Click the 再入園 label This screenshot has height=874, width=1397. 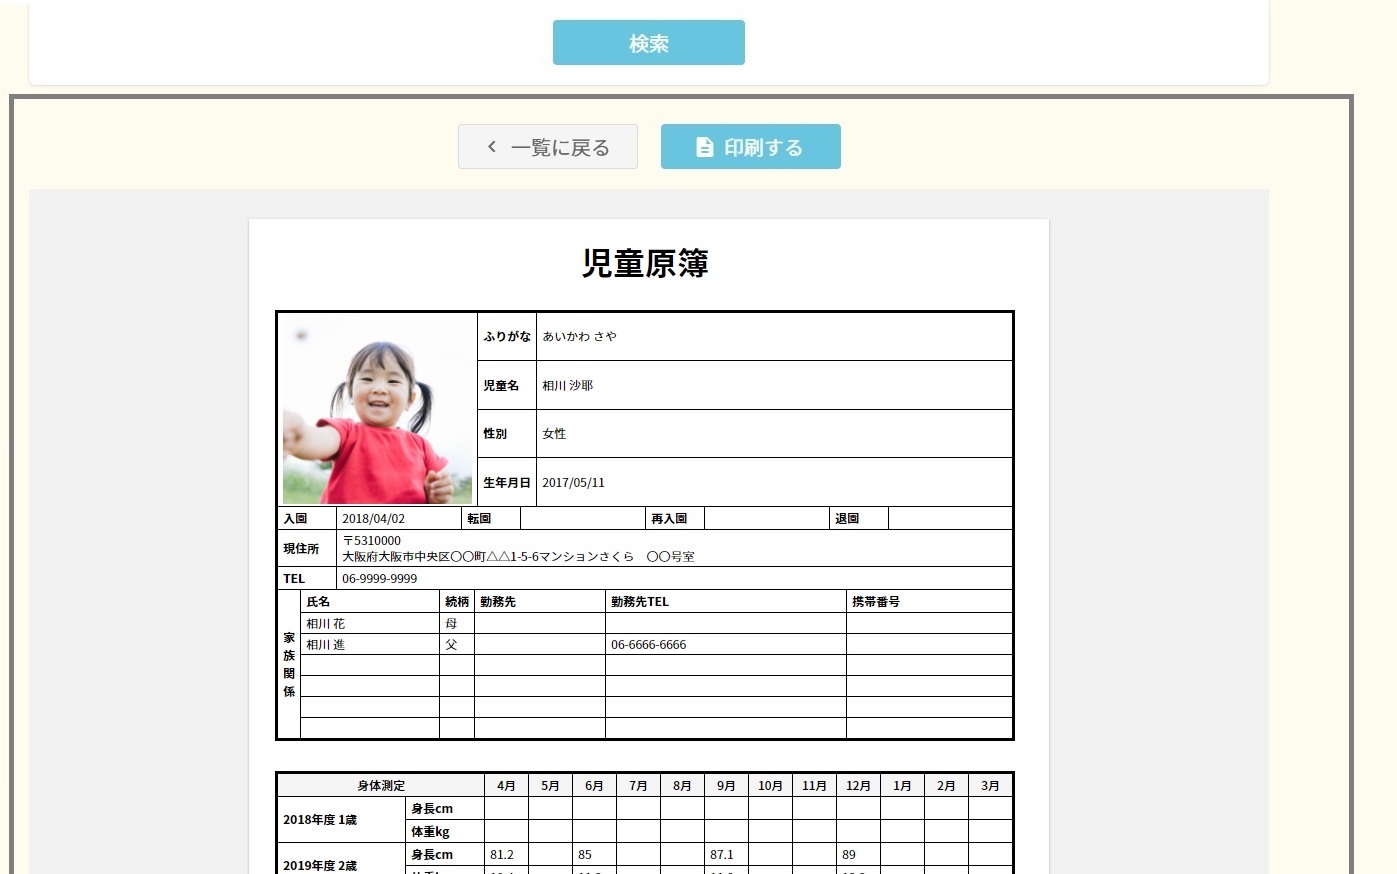coord(669,518)
